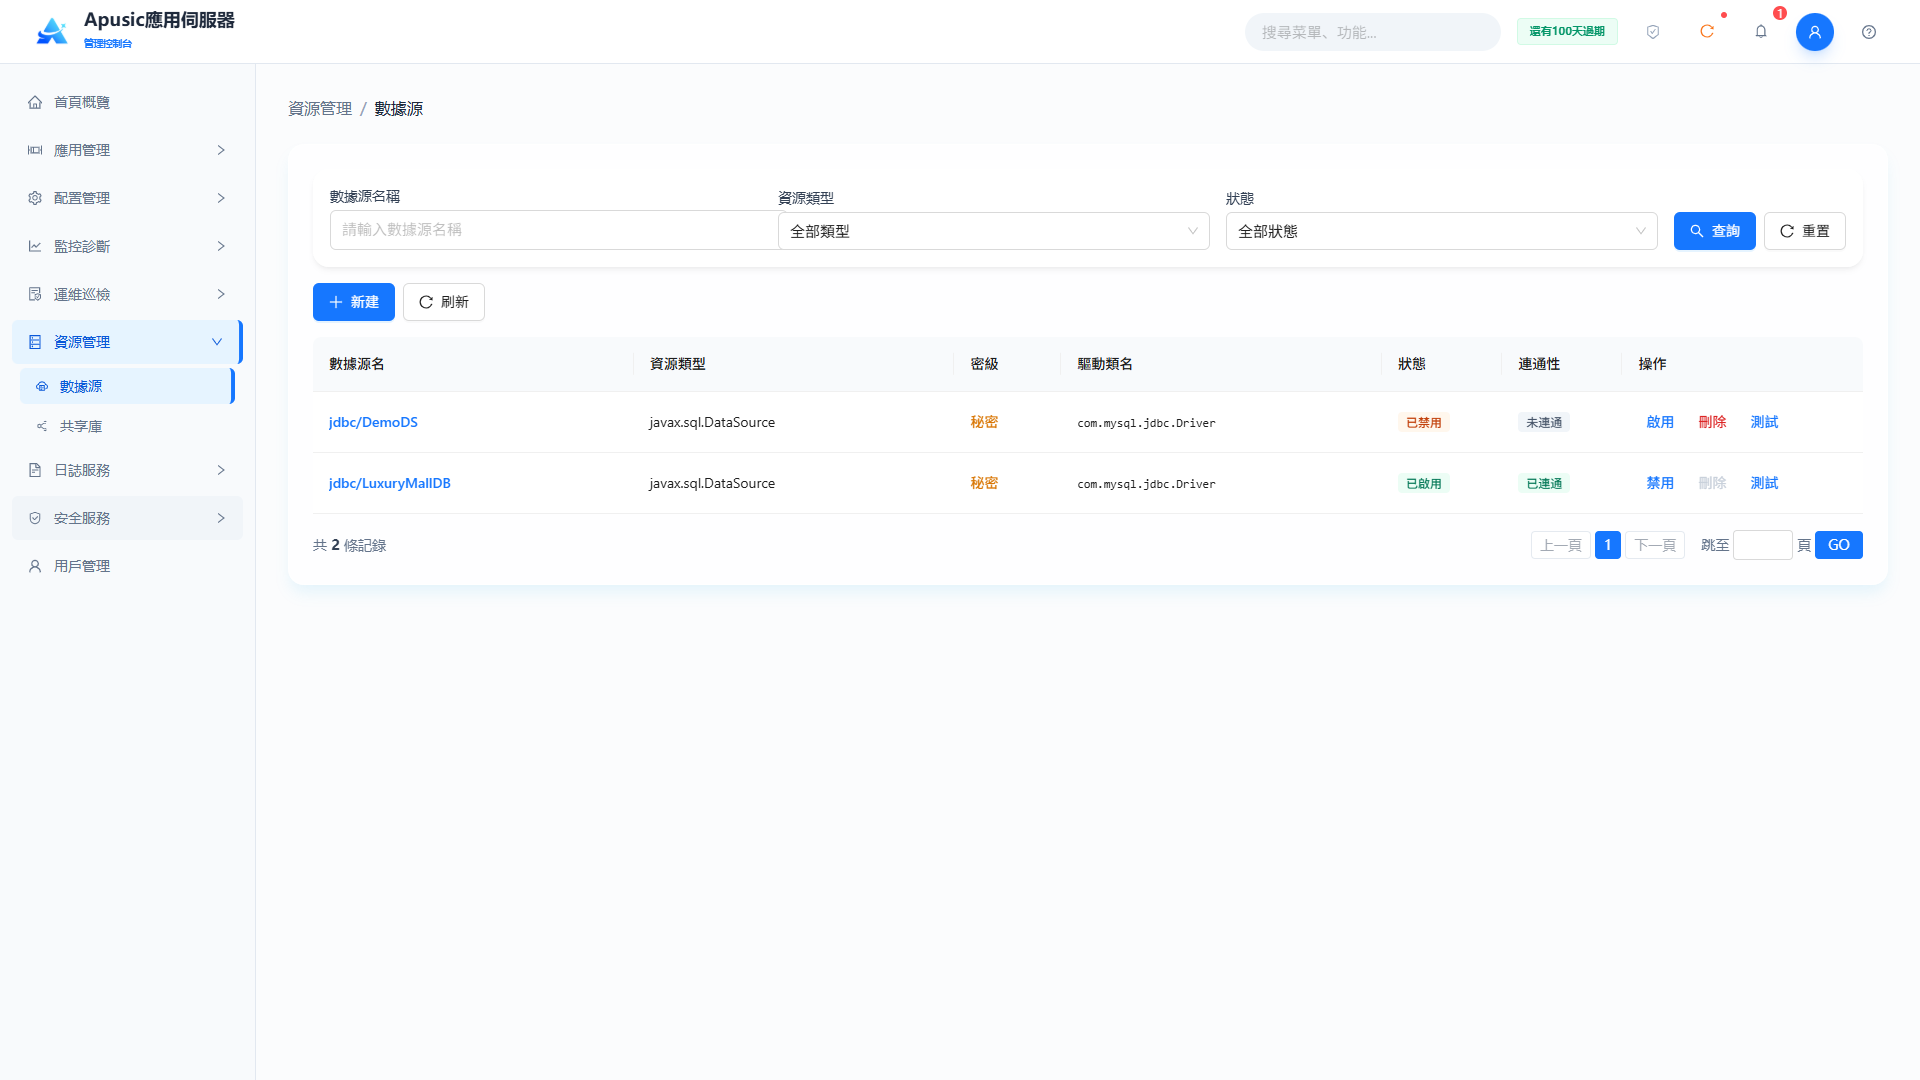
Task: Open the 資源類型 全部類型 dropdown
Action: 994,231
